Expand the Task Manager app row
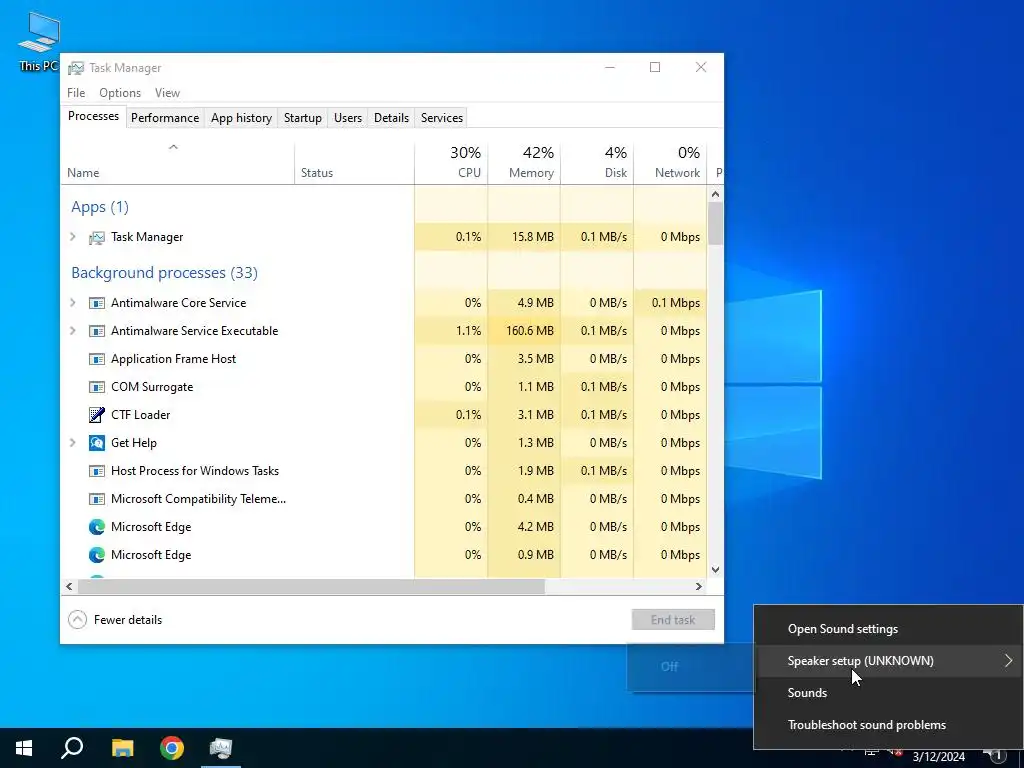 pyautogui.click(x=72, y=237)
